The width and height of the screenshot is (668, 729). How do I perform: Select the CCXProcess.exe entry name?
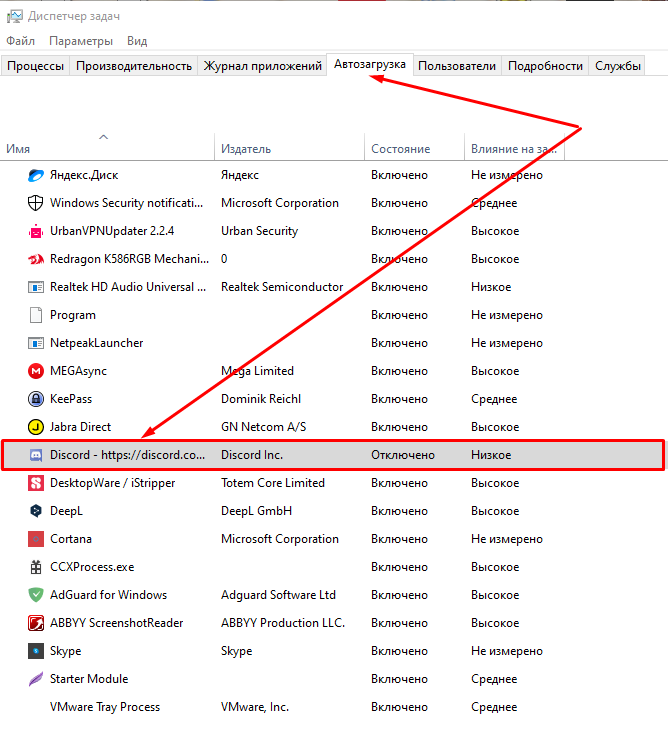tap(92, 567)
